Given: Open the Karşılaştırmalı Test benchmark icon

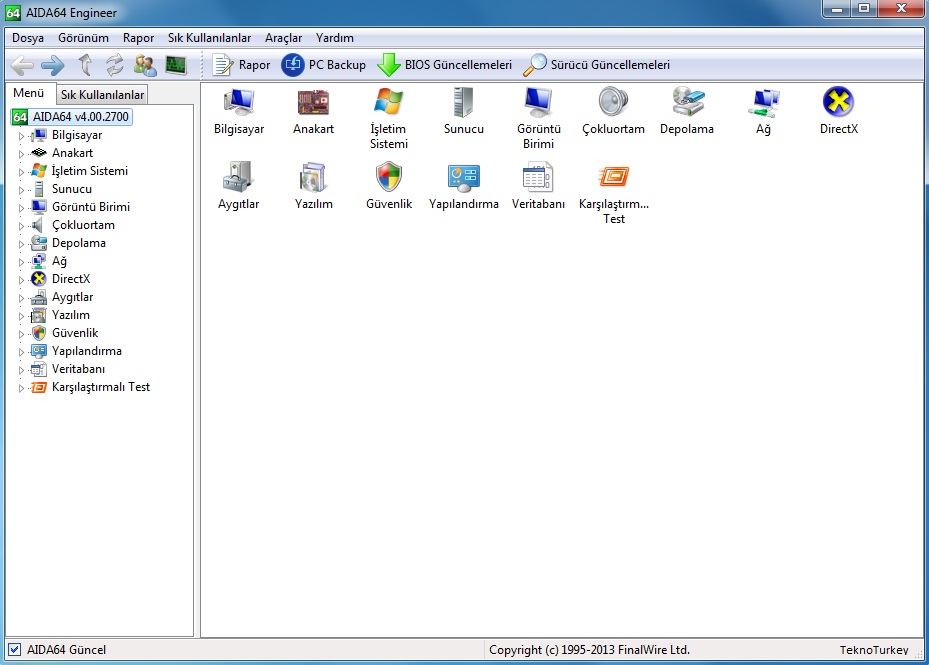Looking at the screenshot, I should [x=613, y=178].
